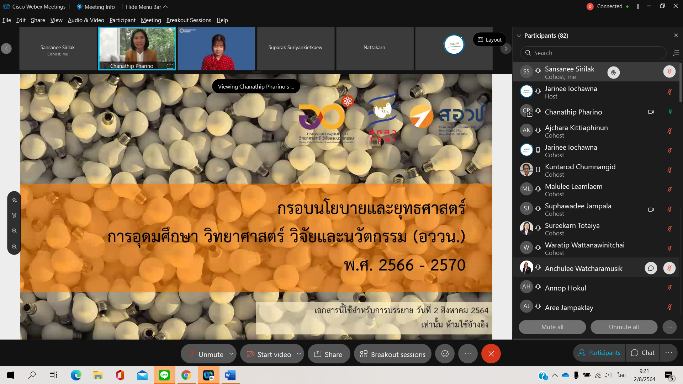Open the Audio & Video menu
Screen dimensions: 683x384
pos(86,20)
